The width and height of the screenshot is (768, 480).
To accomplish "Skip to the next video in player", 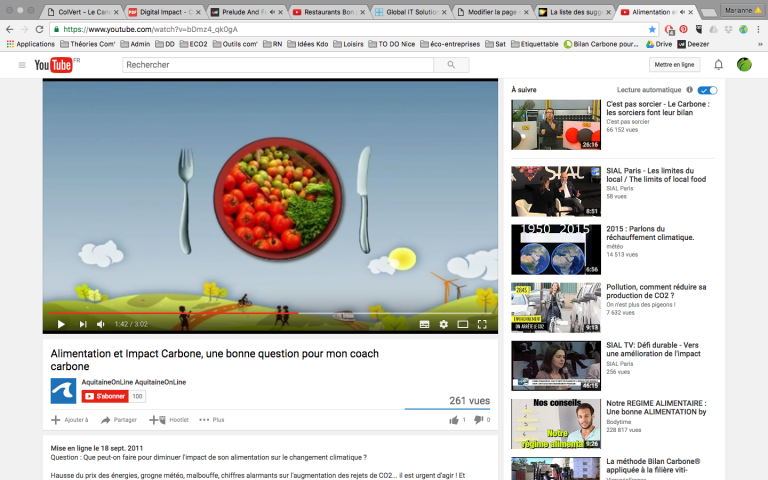I will 83,324.
